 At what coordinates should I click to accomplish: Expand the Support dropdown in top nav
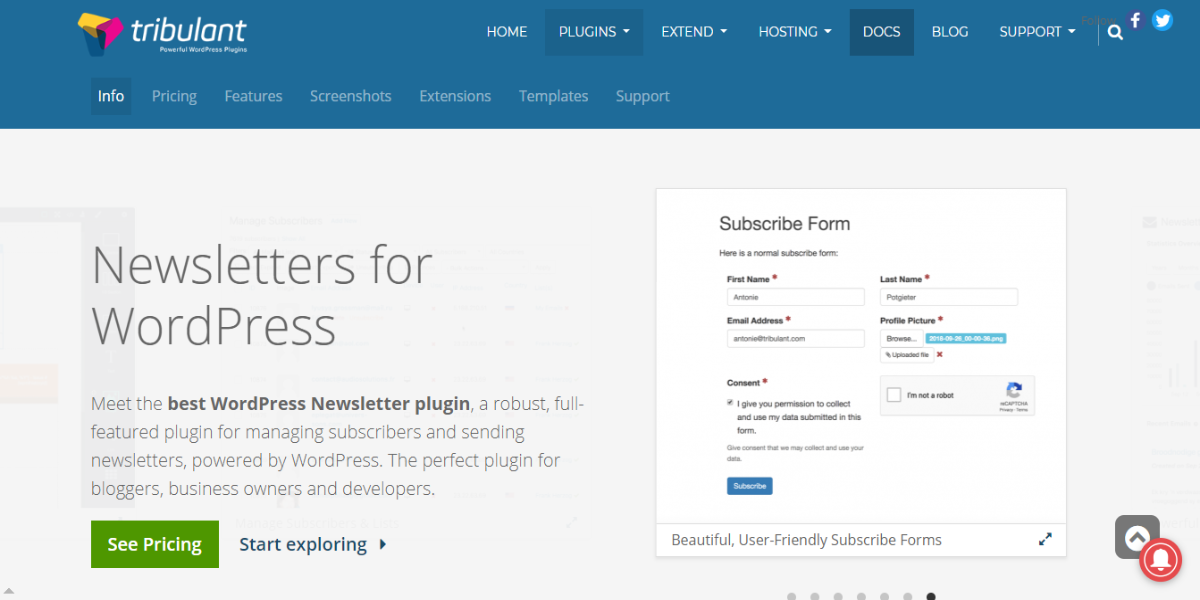coord(1037,32)
